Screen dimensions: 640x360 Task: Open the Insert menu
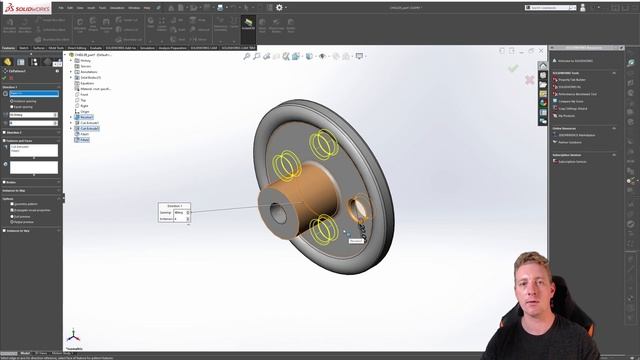pos(91,8)
